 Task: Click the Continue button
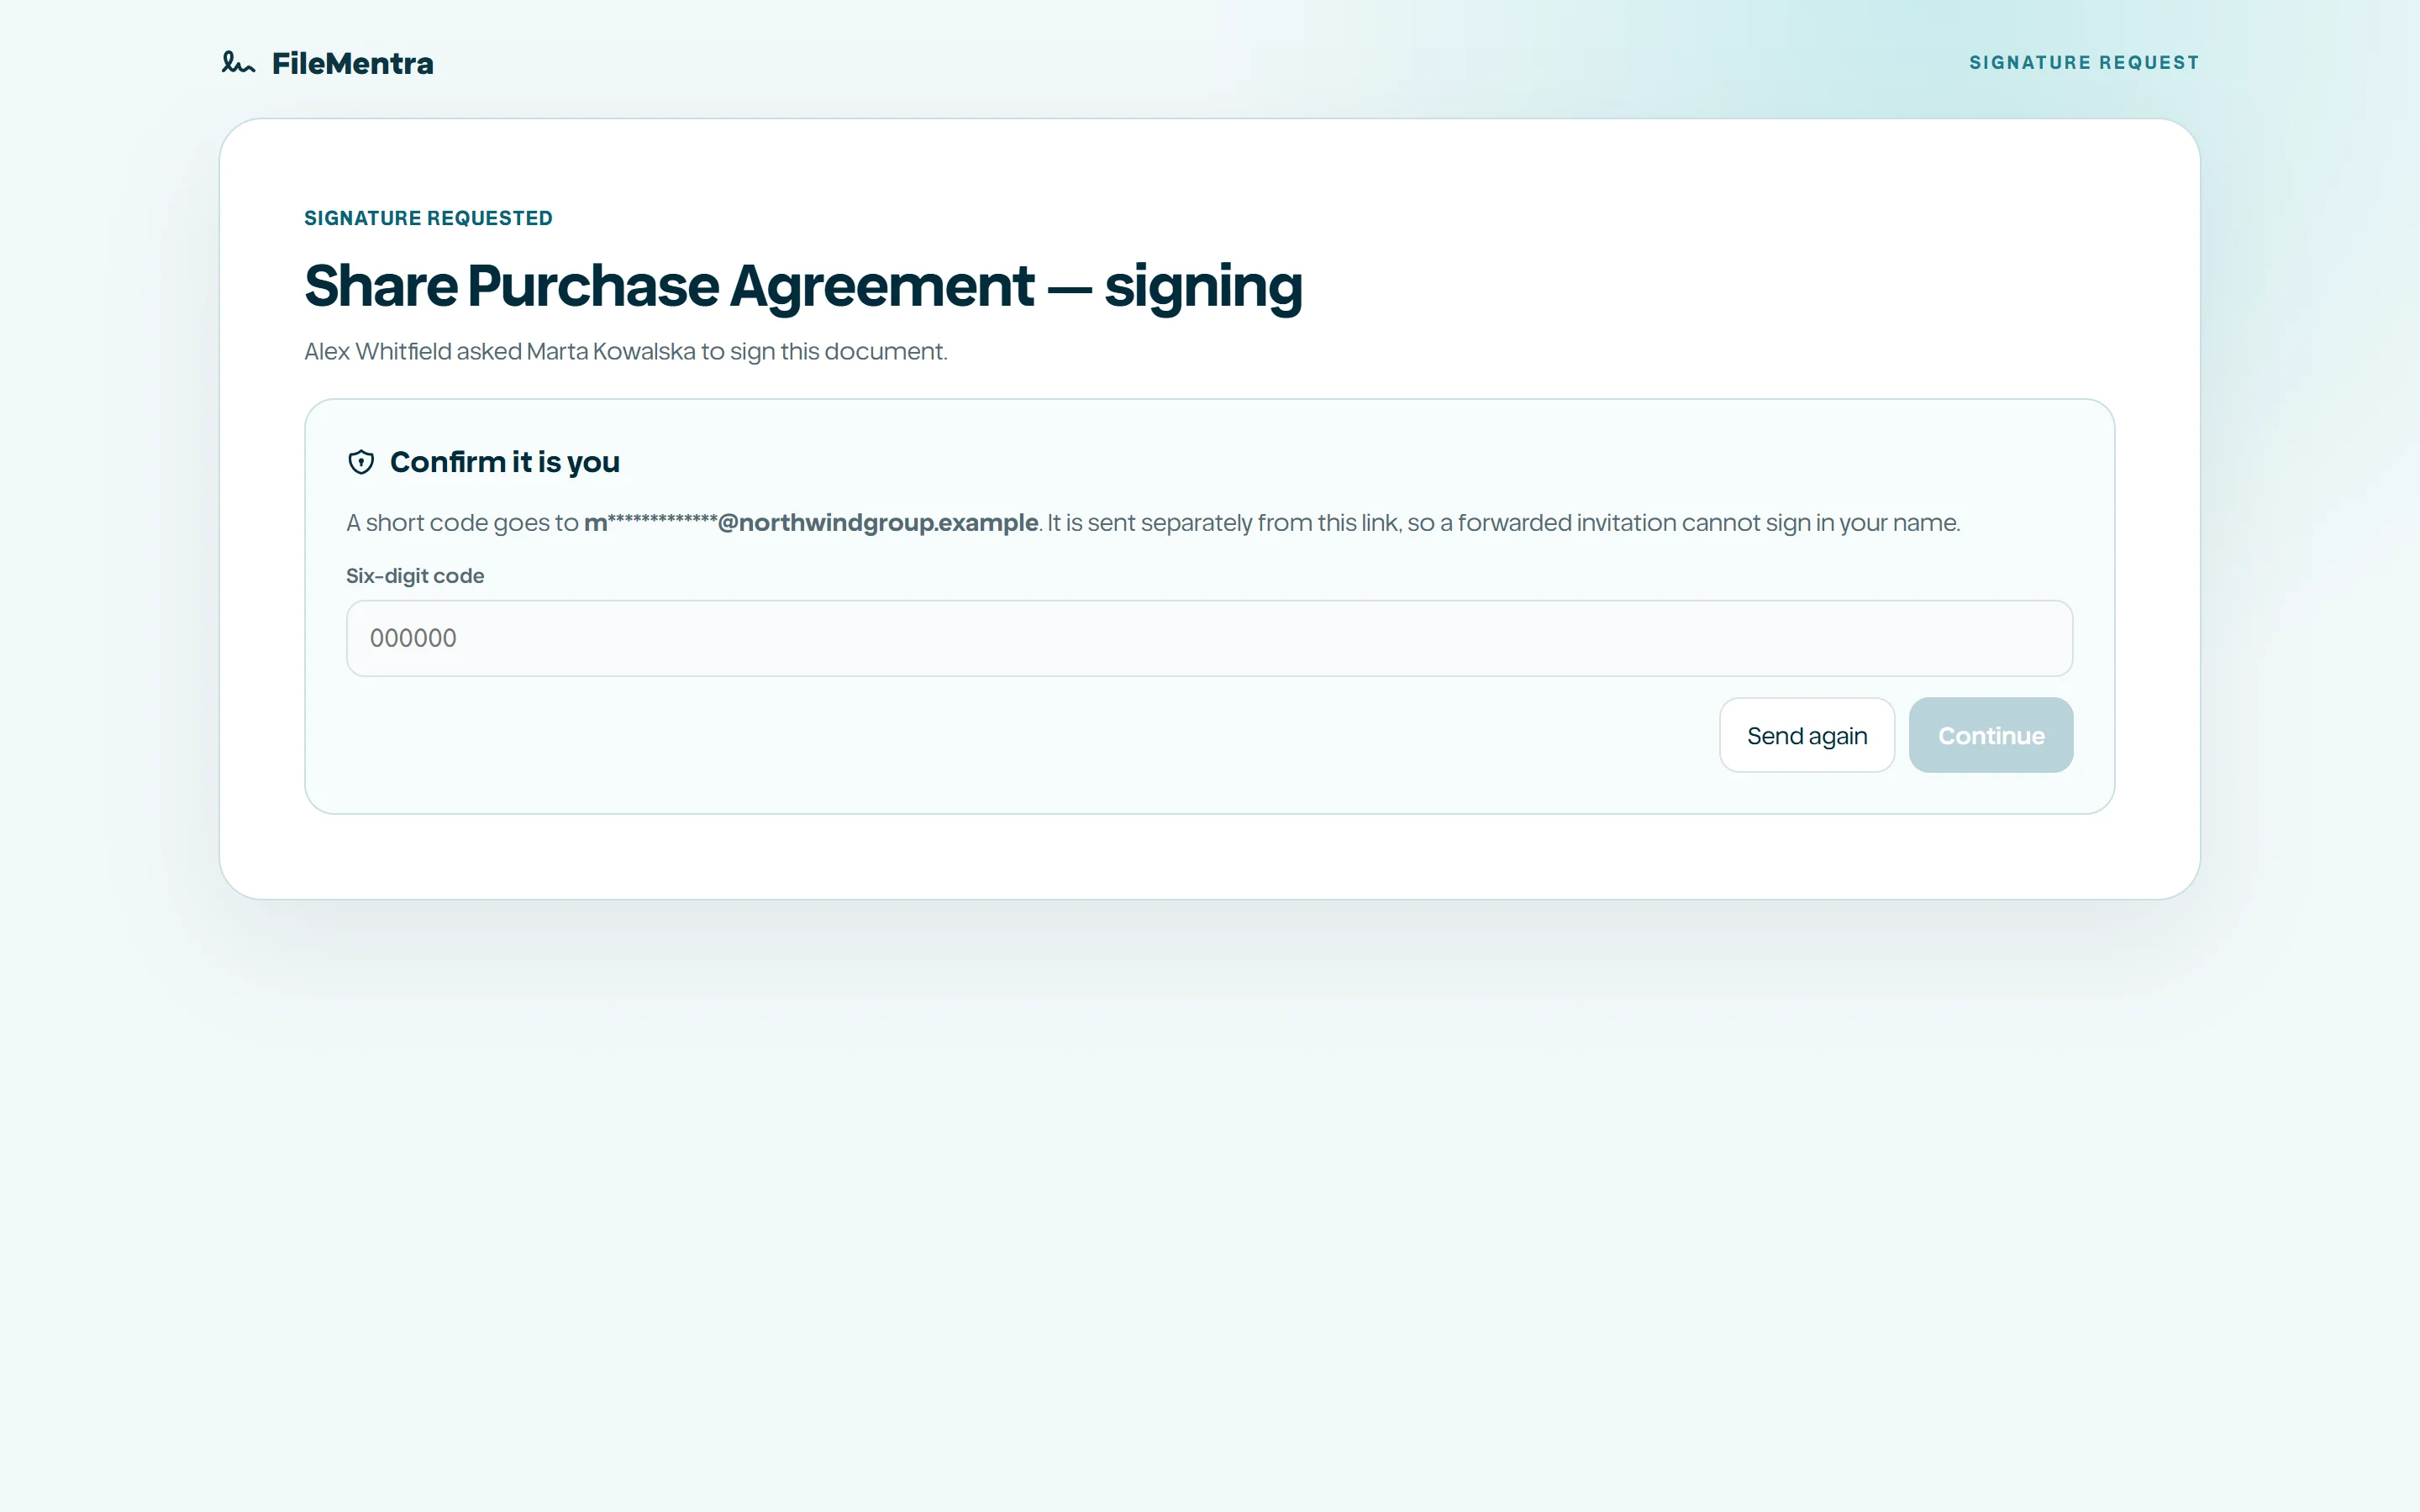pyautogui.click(x=1990, y=735)
